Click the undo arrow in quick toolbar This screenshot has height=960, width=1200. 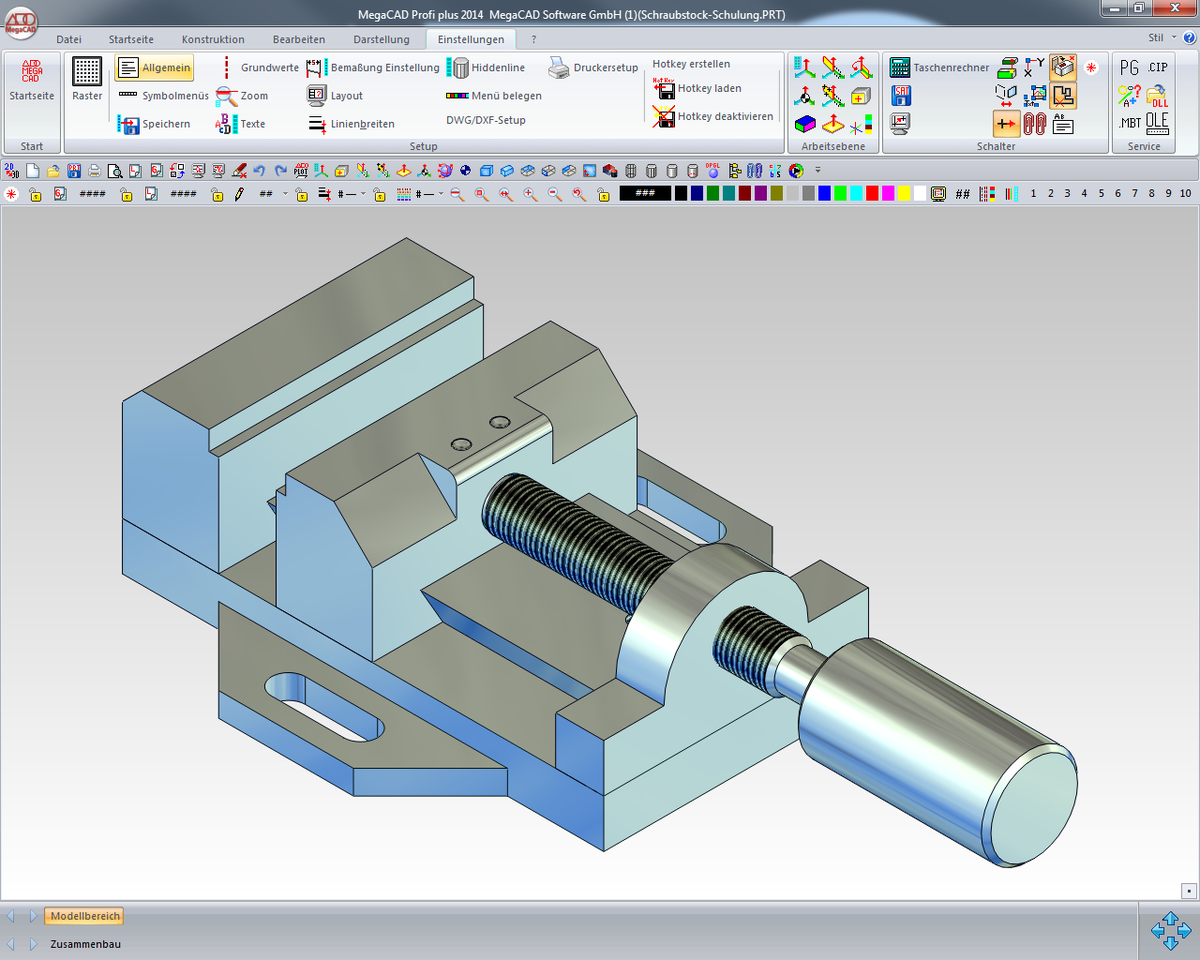pyautogui.click(x=259, y=170)
